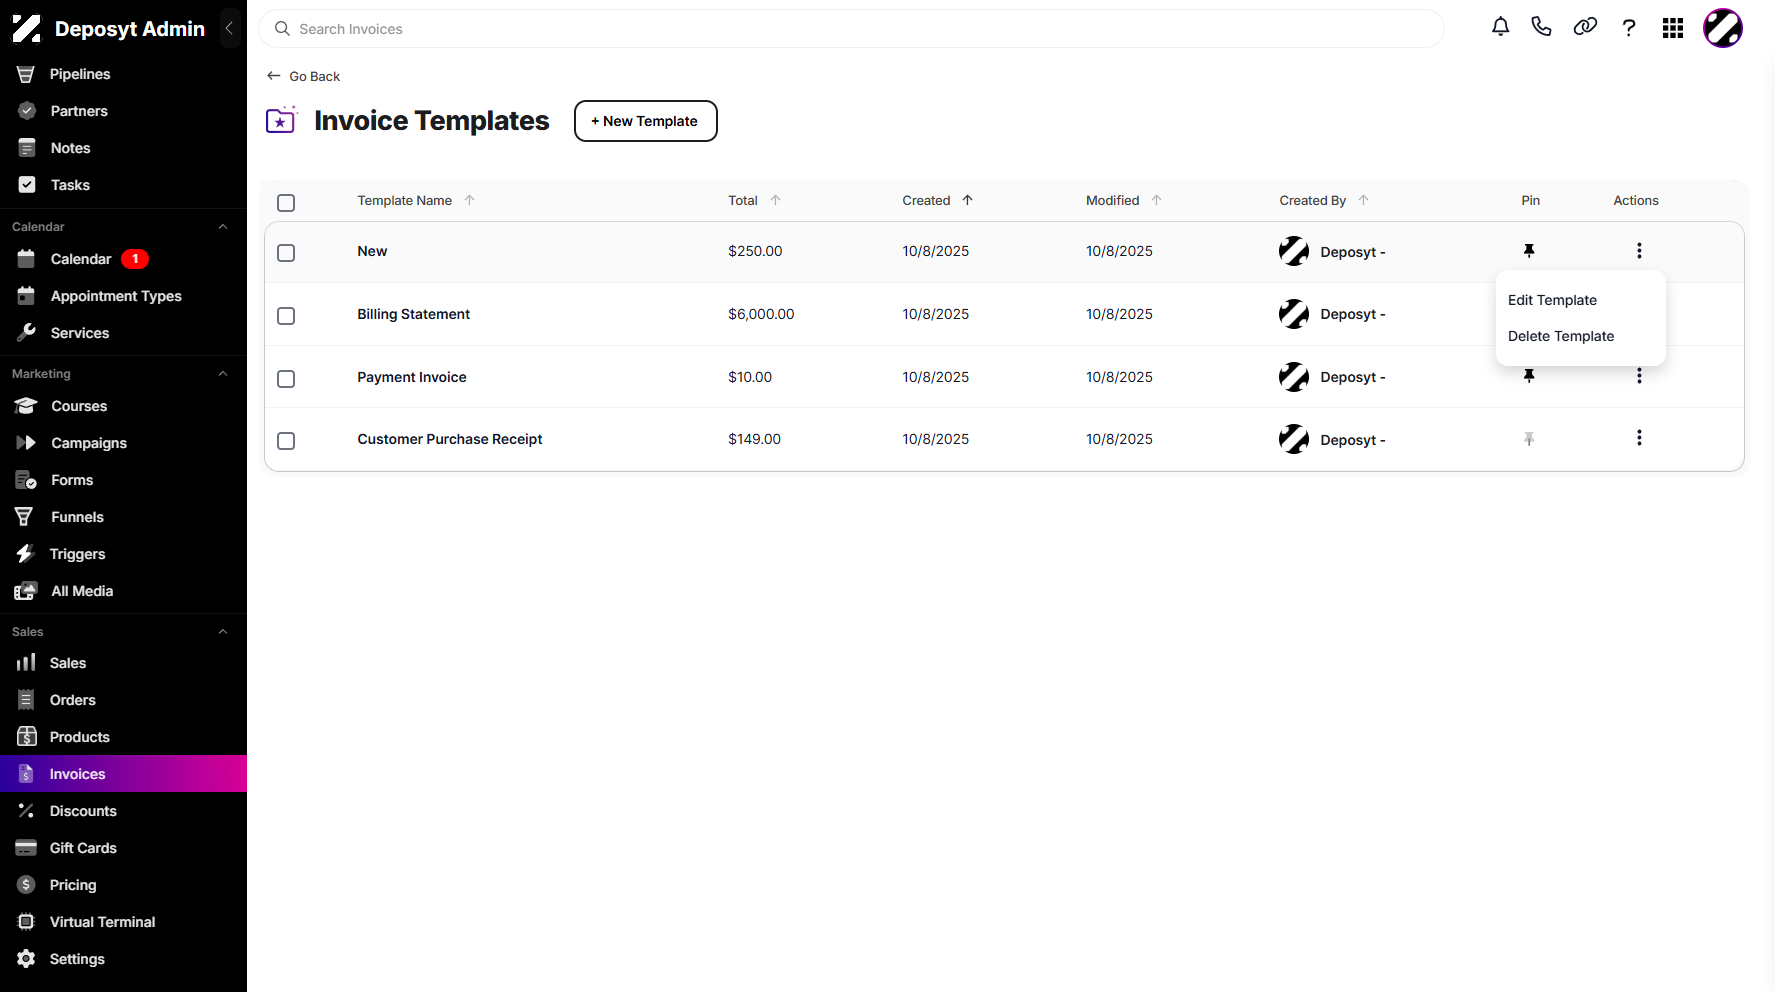The width and height of the screenshot is (1775, 992).
Task: Check the New template row checkbox
Action: pos(286,253)
